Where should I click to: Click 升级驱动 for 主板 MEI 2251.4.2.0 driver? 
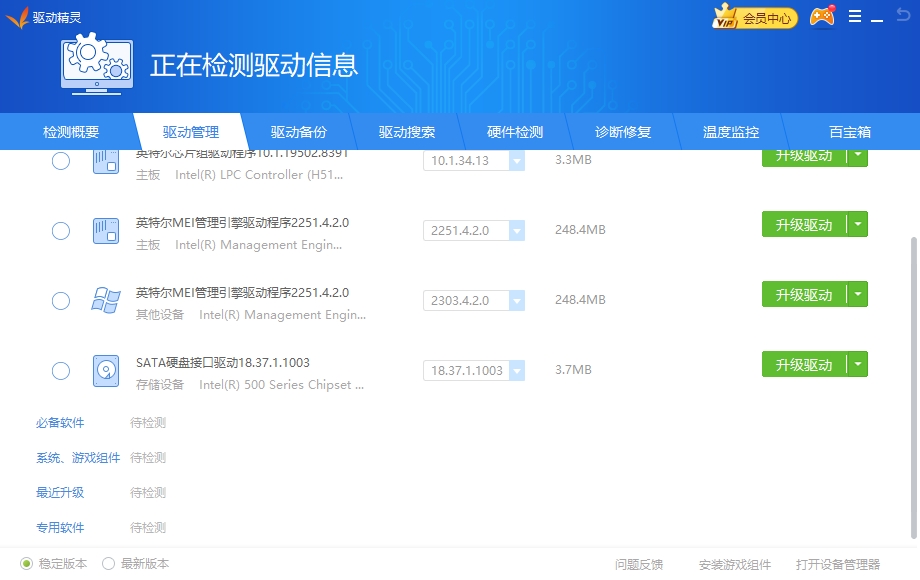tap(804, 225)
